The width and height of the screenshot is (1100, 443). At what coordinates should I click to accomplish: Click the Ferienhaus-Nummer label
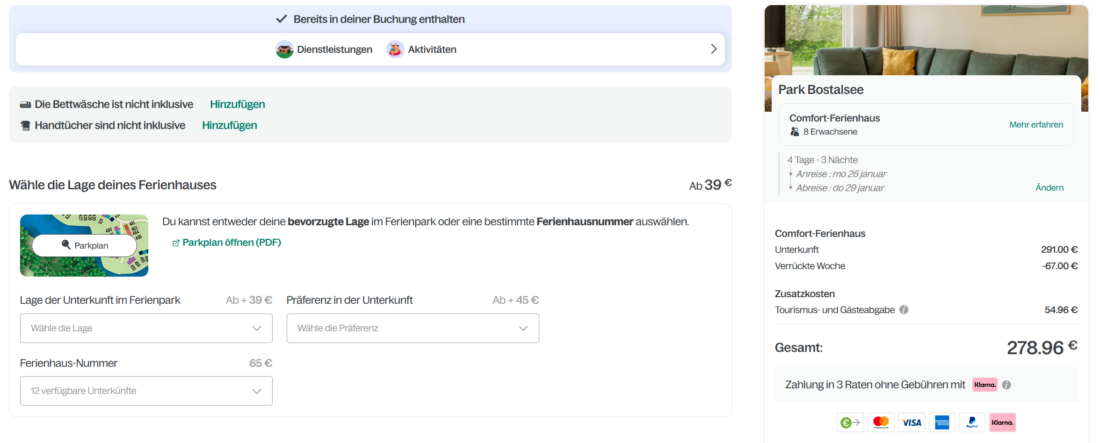pyautogui.click(x=69, y=364)
